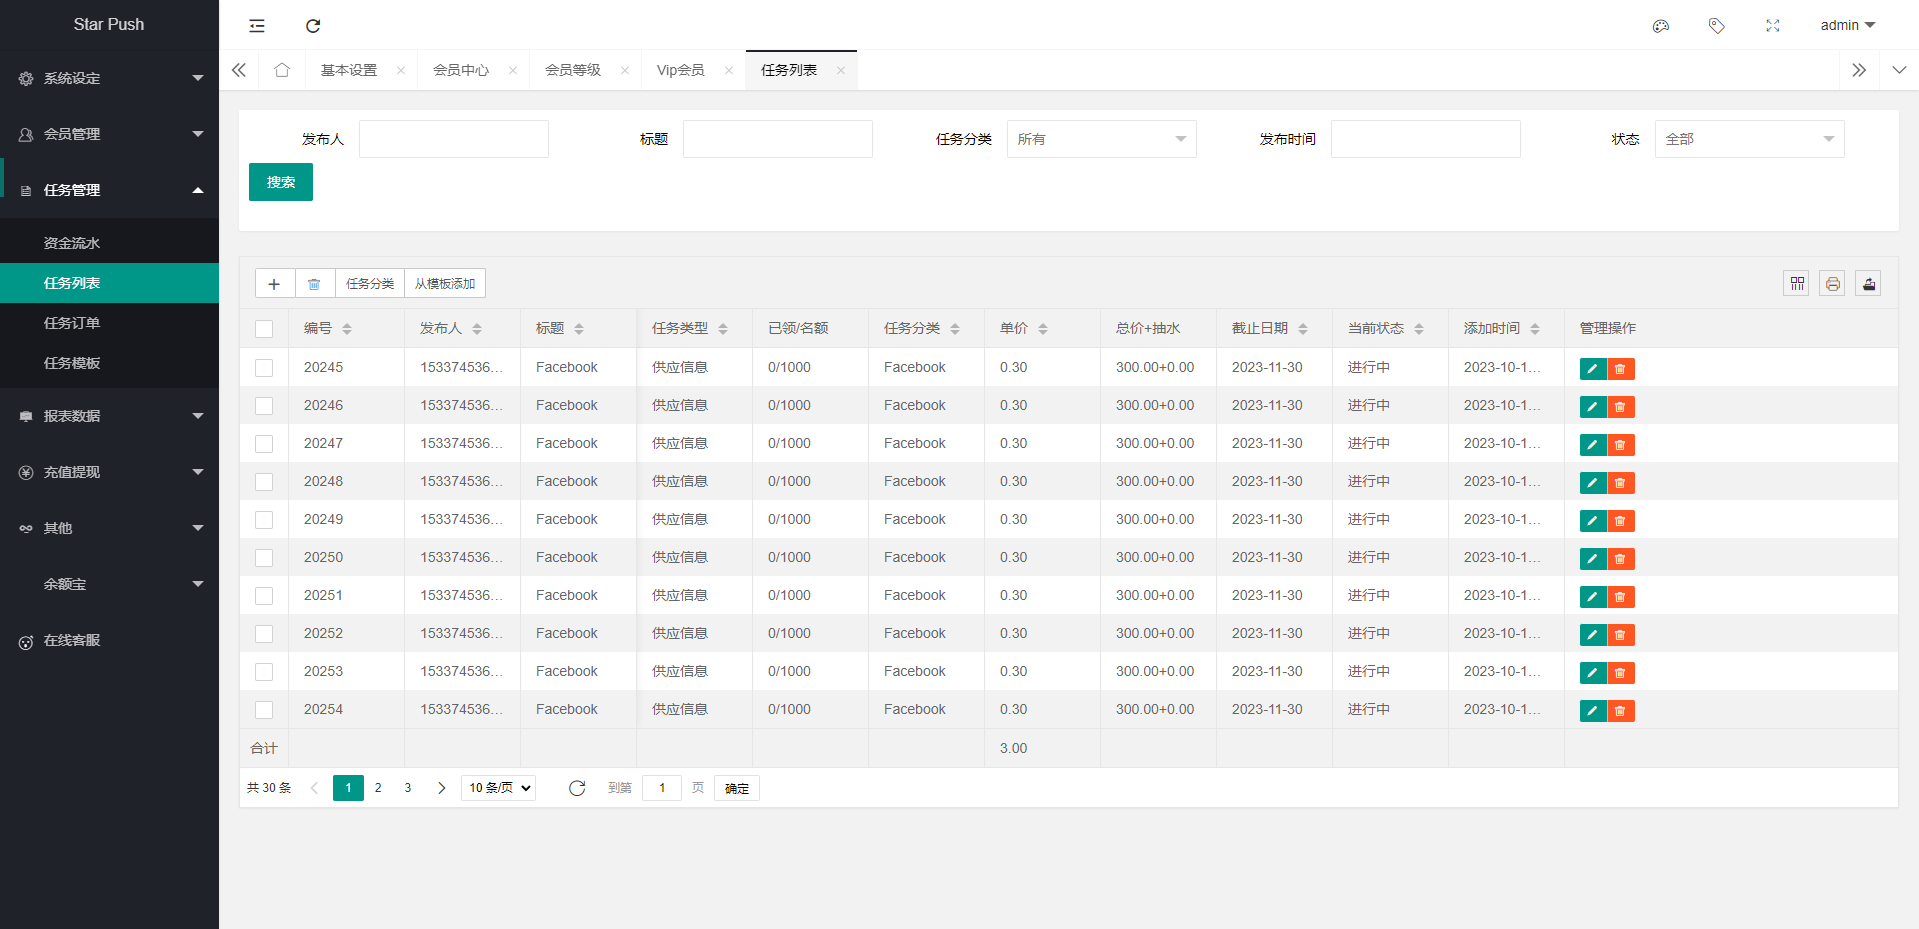Image resolution: width=1919 pixels, height=929 pixels.
Task: Click the 从模板添加 button
Action: click(x=445, y=284)
